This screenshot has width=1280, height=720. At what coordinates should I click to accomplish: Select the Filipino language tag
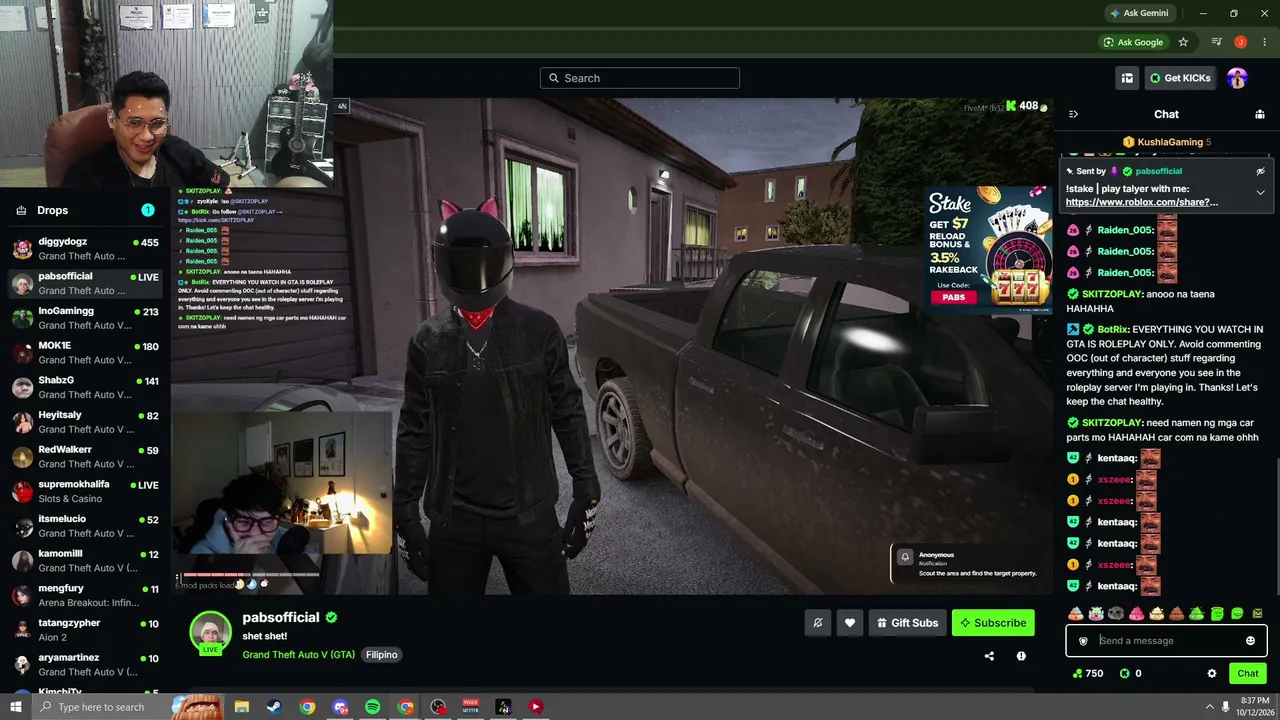pyautogui.click(x=381, y=654)
